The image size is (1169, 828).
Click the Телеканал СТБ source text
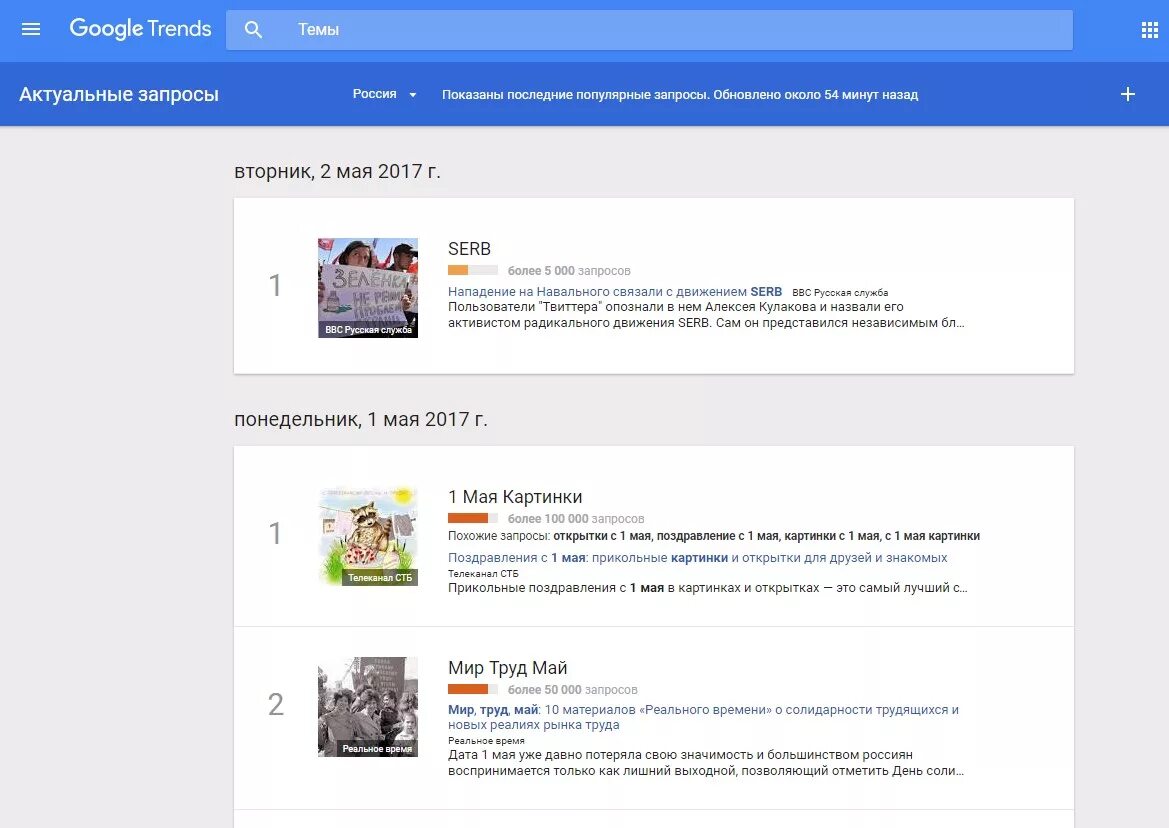tap(483, 574)
